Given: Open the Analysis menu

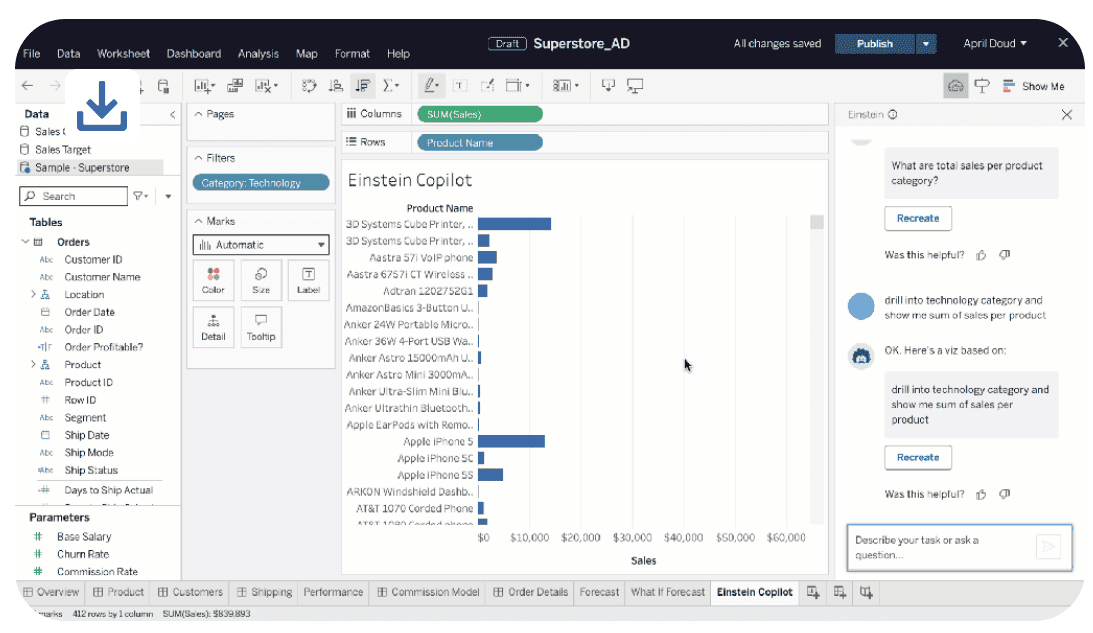Looking at the screenshot, I should 258,54.
